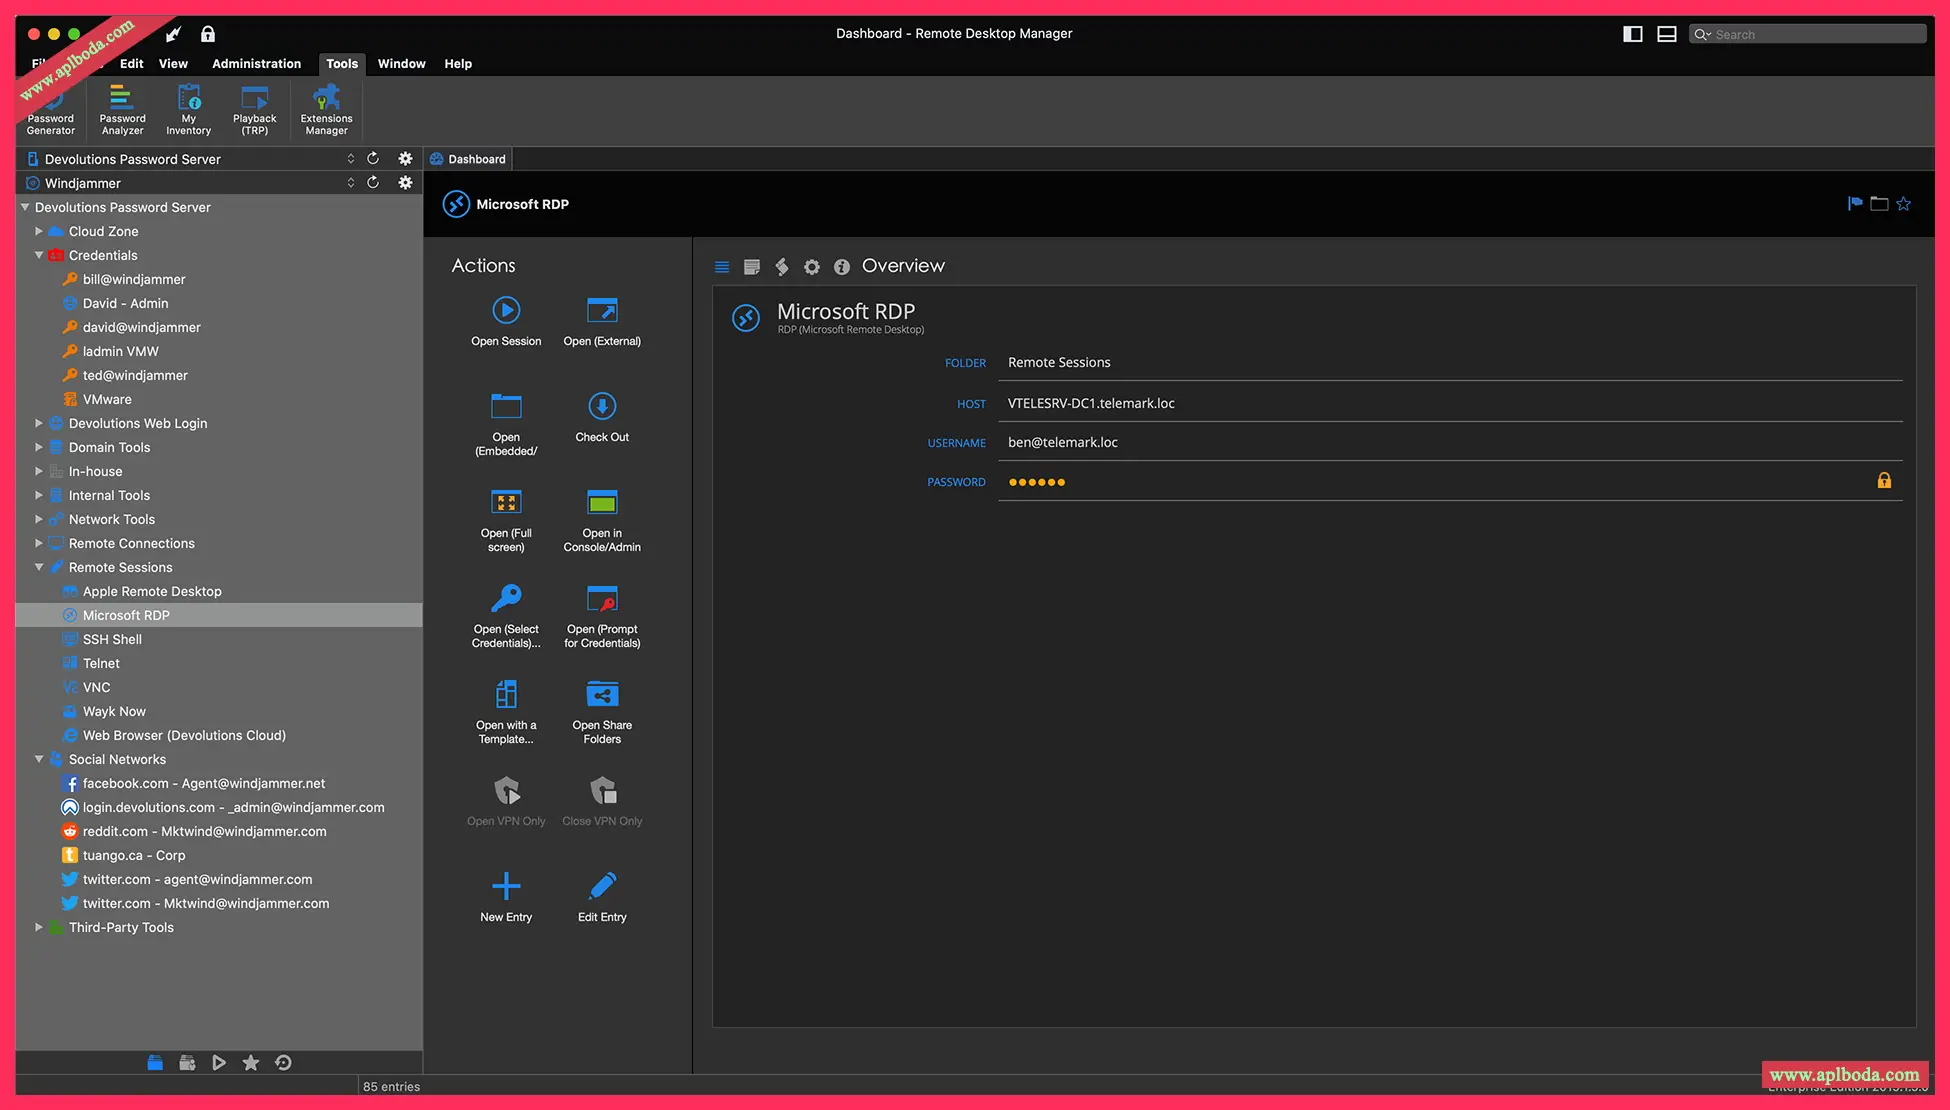The width and height of the screenshot is (1950, 1110).
Task: Click Open with a Template action
Action: (x=506, y=712)
